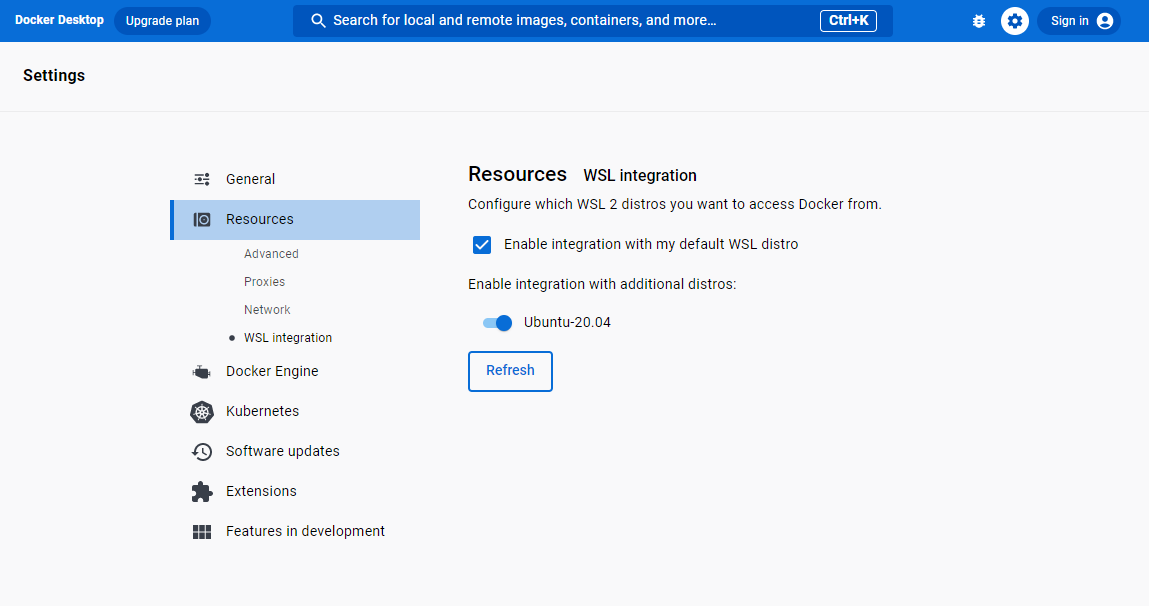Select WSL integration subsection
This screenshot has height=606, width=1149.
[x=288, y=338]
